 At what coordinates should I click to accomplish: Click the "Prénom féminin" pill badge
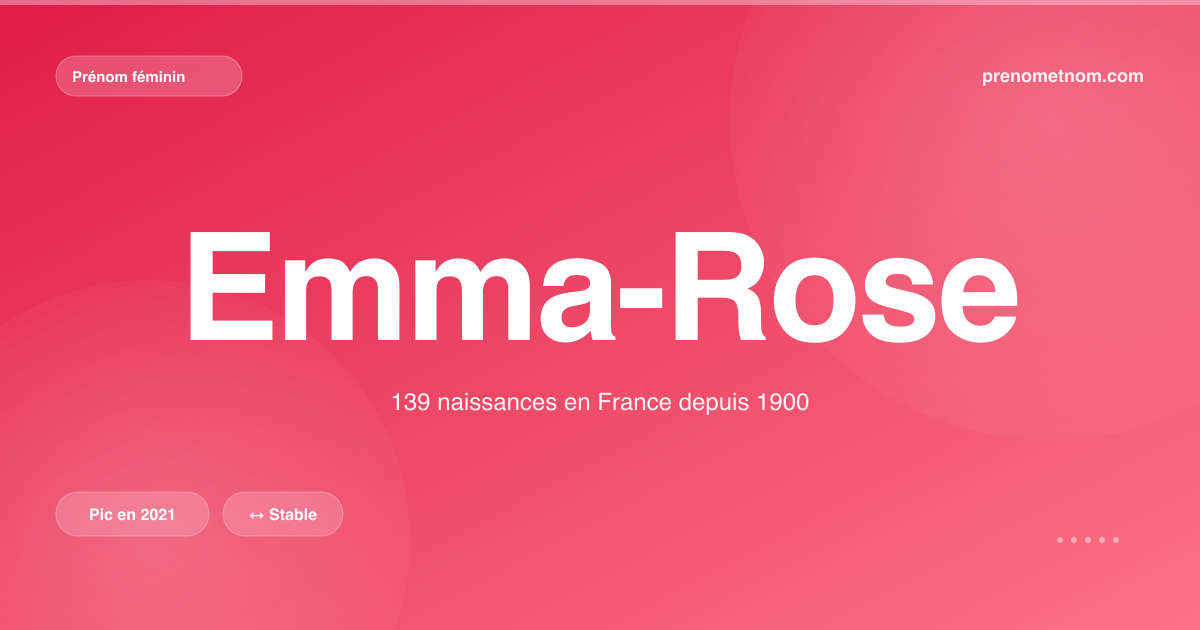[149, 76]
